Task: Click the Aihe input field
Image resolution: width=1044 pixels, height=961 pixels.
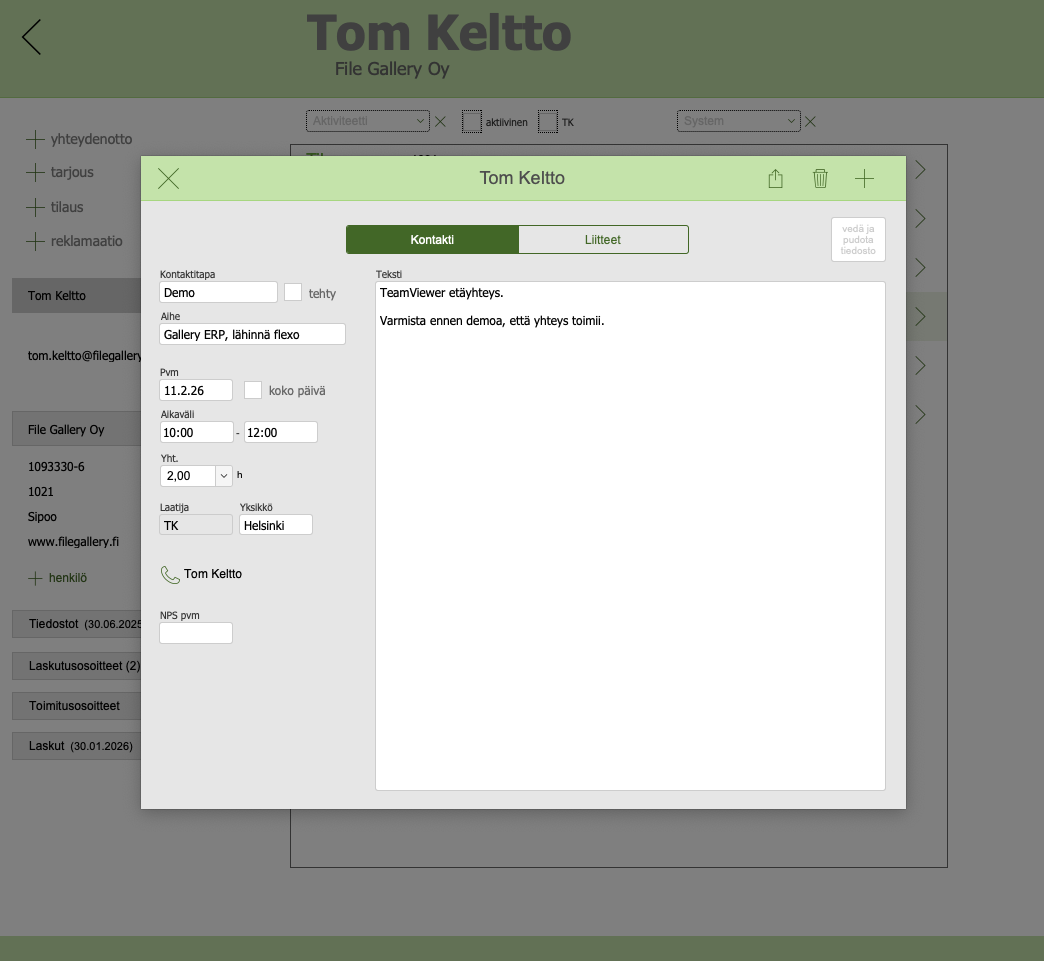Action: pos(252,334)
